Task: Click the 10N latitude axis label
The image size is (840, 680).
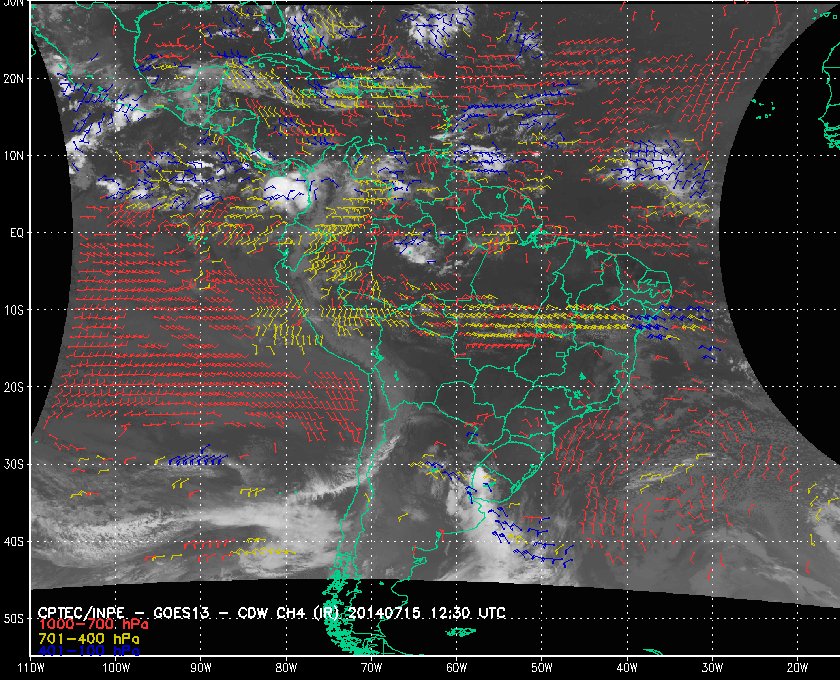Action: pyautogui.click(x=13, y=156)
